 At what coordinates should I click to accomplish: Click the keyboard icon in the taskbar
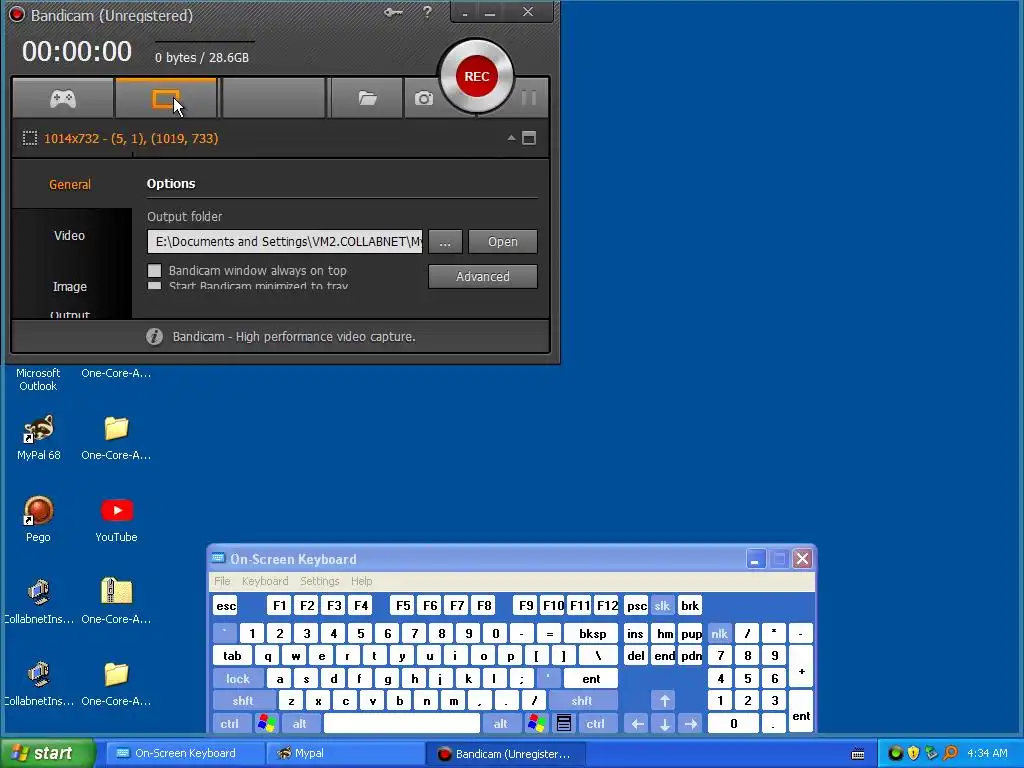coord(858,754)
